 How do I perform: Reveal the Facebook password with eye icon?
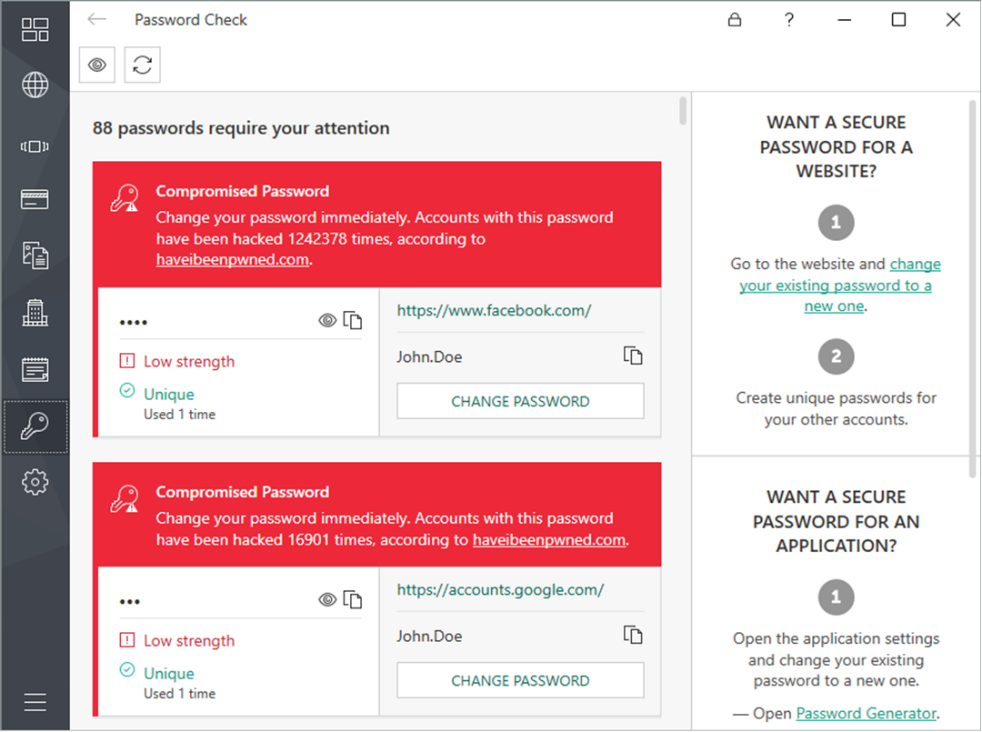[327, 321]
